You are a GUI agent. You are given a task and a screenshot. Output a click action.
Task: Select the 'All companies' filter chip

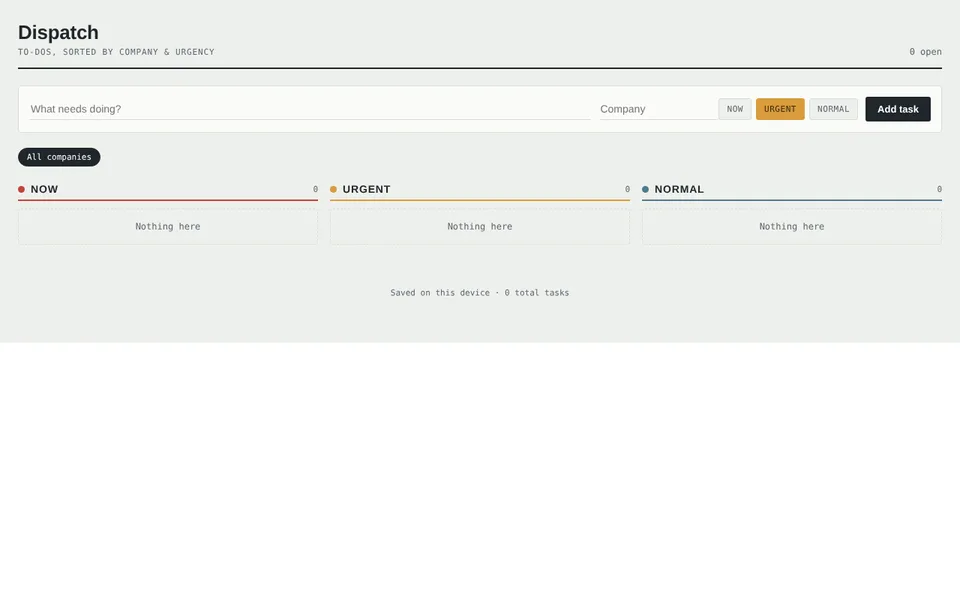[59, 157]
